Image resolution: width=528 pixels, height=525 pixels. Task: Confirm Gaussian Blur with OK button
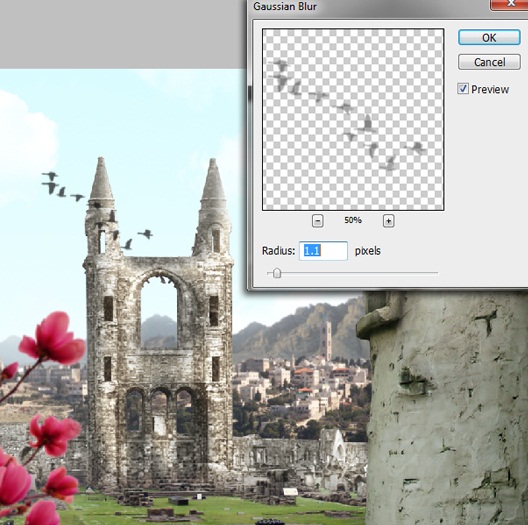(x=489, y=37)
